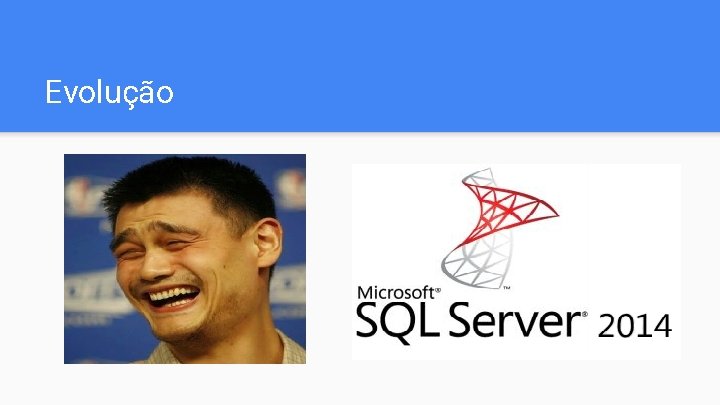Click the word Microsoft in the logo
Viewport: 720px width, 405px height.
396,292
